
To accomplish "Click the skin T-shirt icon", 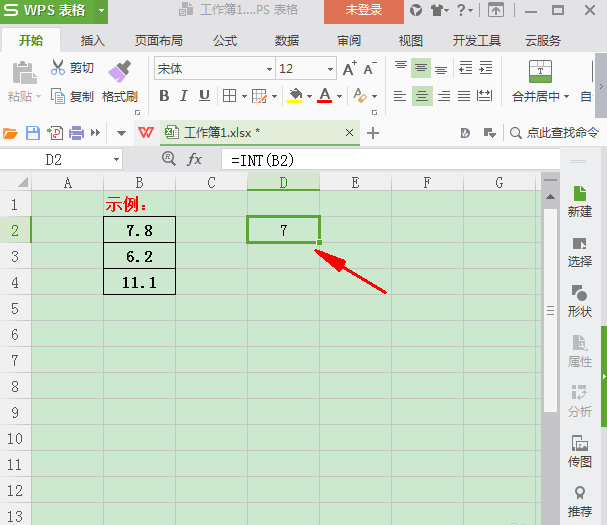I will tap(437, 10).
